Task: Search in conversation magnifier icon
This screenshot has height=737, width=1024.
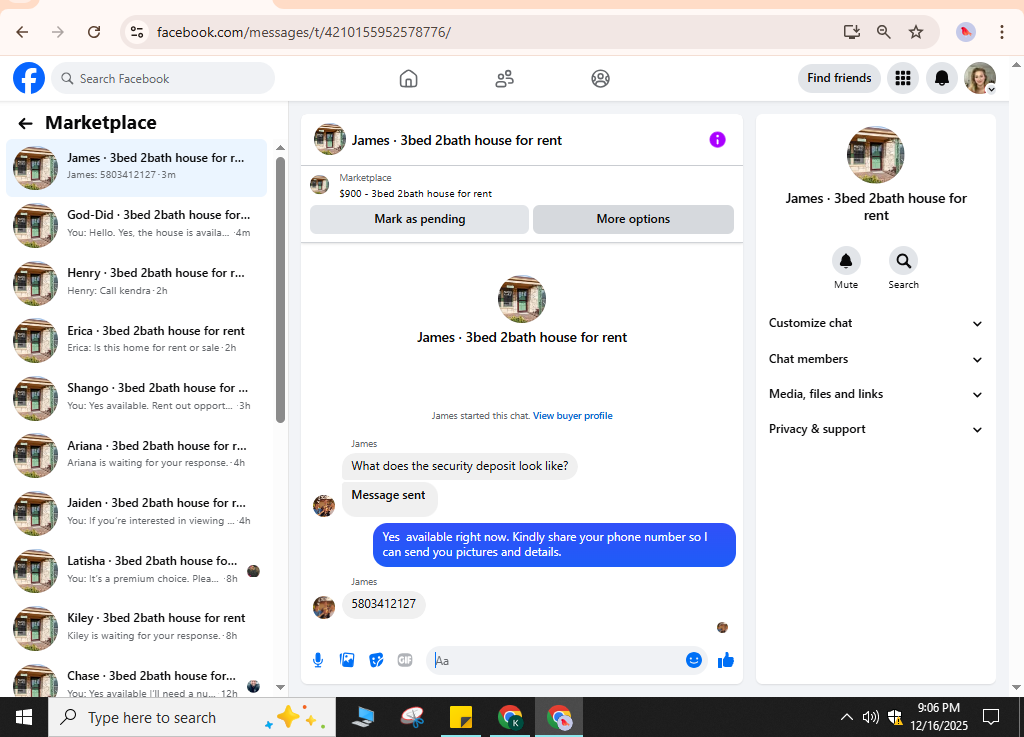Action: coord(903,261)
